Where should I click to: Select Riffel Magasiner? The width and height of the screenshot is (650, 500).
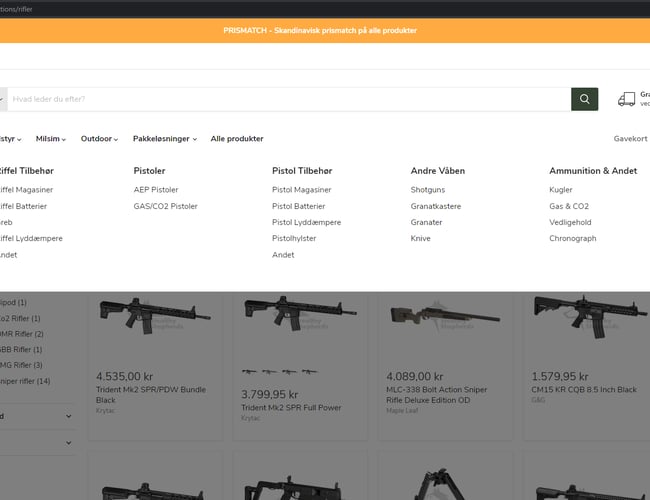click(x=26, y=190)
